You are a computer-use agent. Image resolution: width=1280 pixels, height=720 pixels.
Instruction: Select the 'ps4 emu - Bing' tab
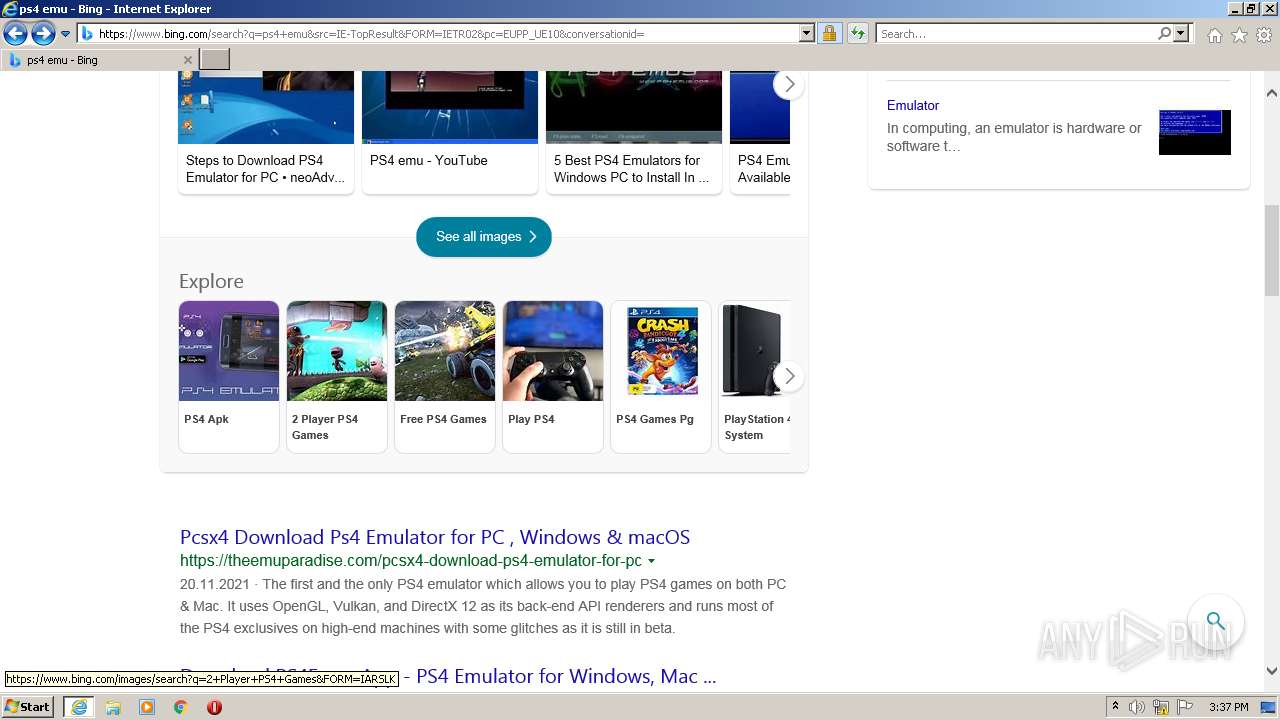[98, 60]
